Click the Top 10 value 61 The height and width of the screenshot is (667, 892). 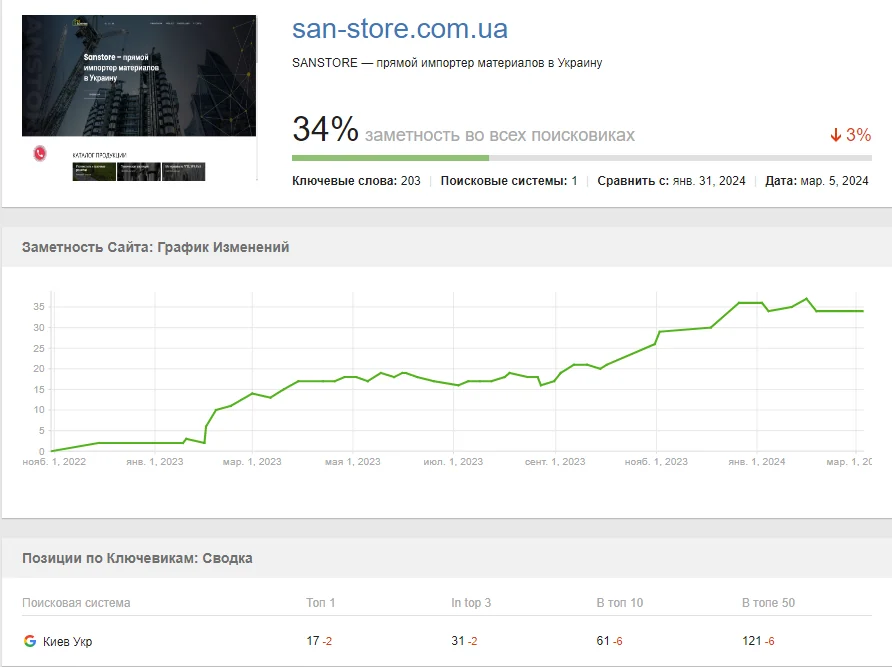(x=603, y=641)
